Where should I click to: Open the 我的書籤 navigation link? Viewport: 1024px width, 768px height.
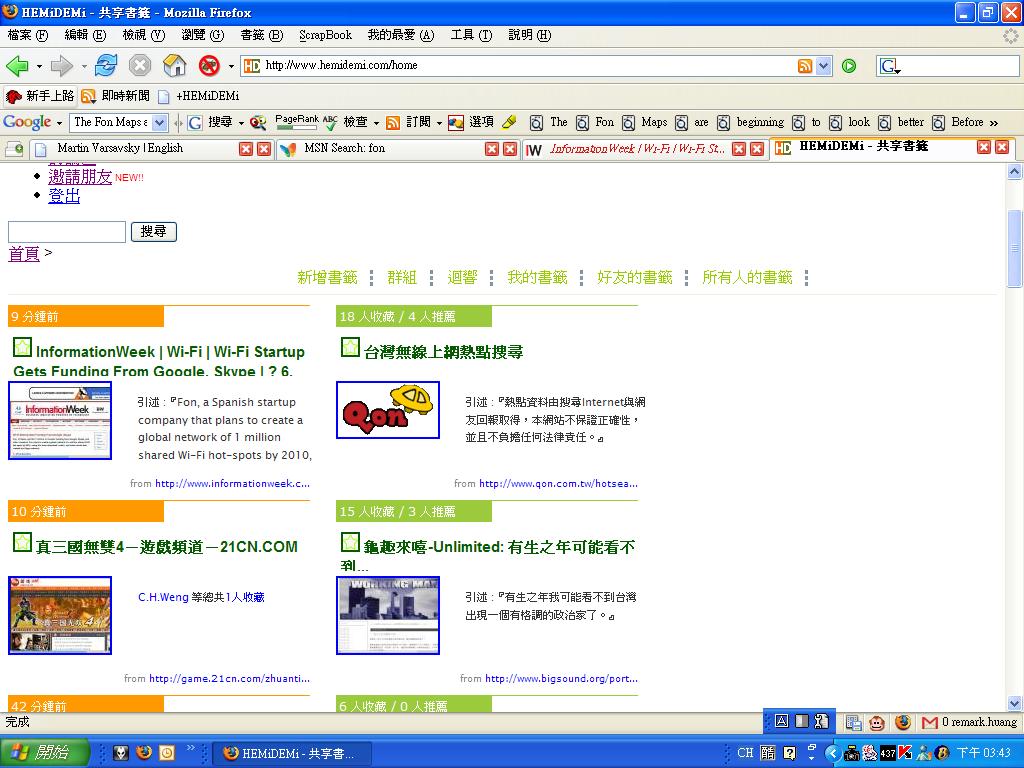click(x=537, y=277)
